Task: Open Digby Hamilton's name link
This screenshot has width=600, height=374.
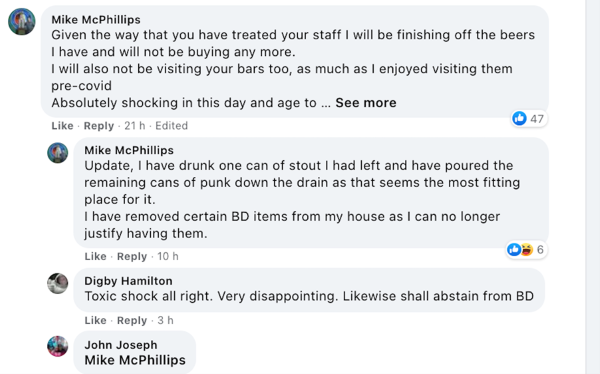Action: 128,281
